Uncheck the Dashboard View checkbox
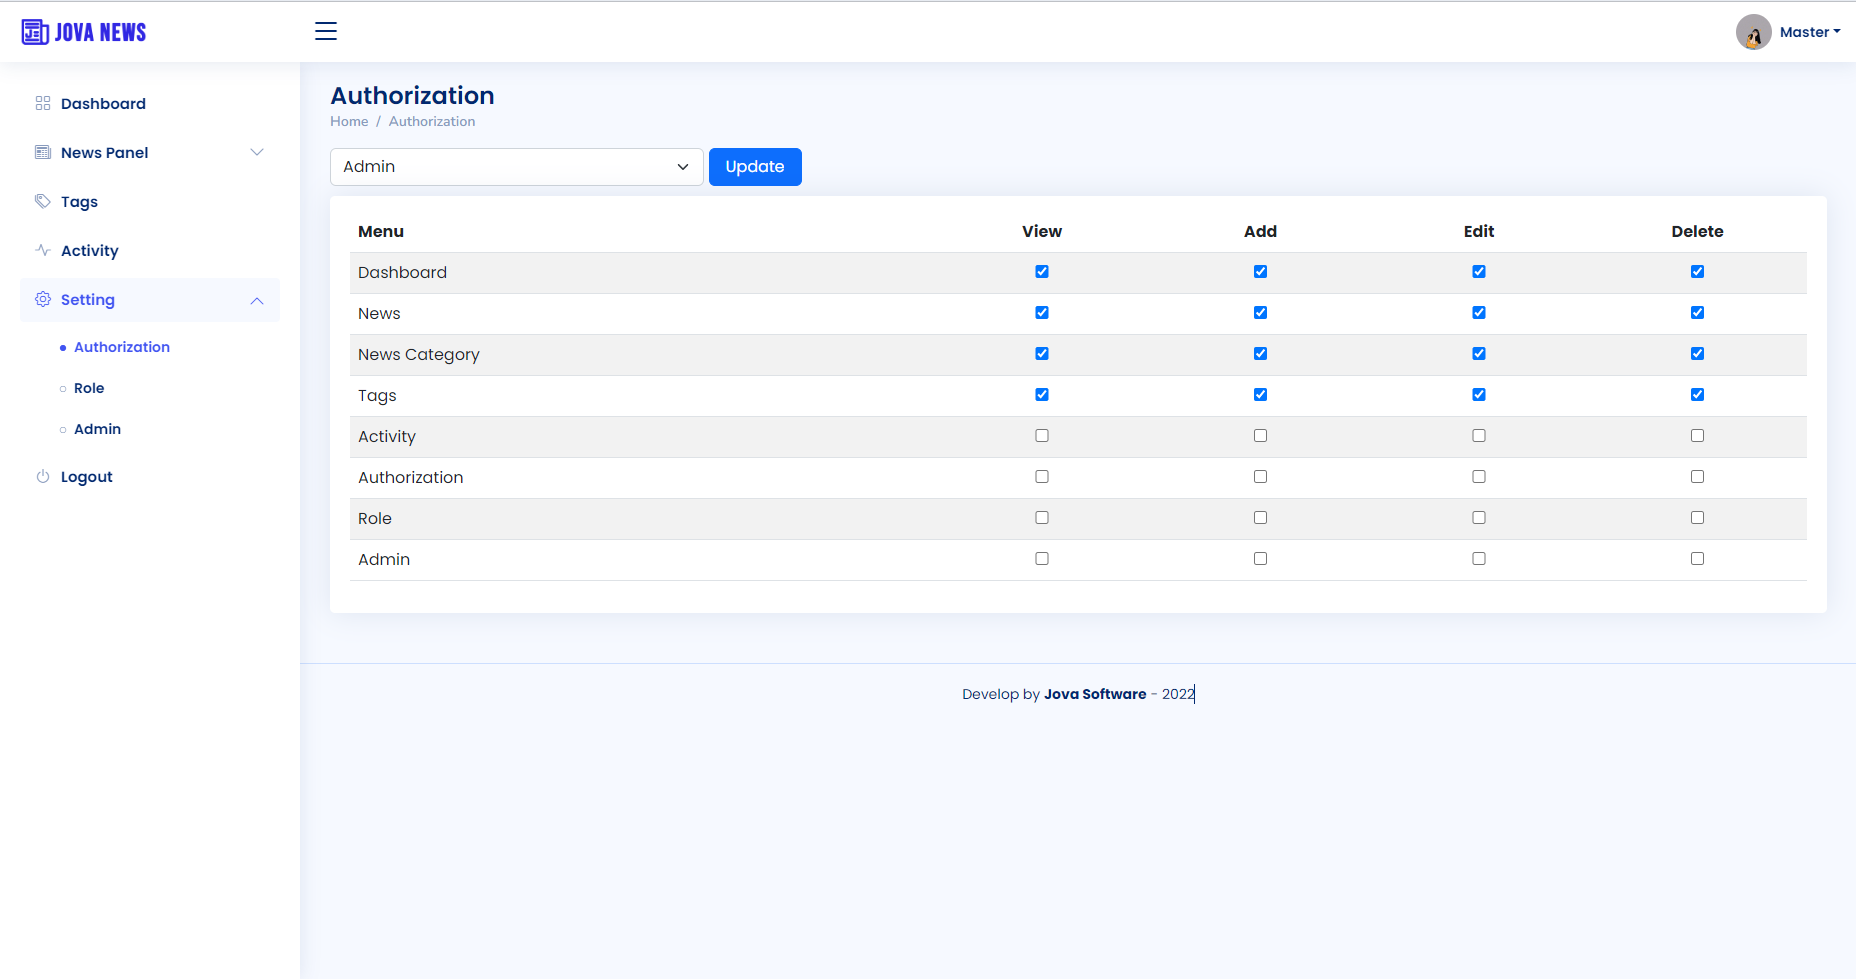Viewport: 1856px width, 979px height. point(1042,272)
